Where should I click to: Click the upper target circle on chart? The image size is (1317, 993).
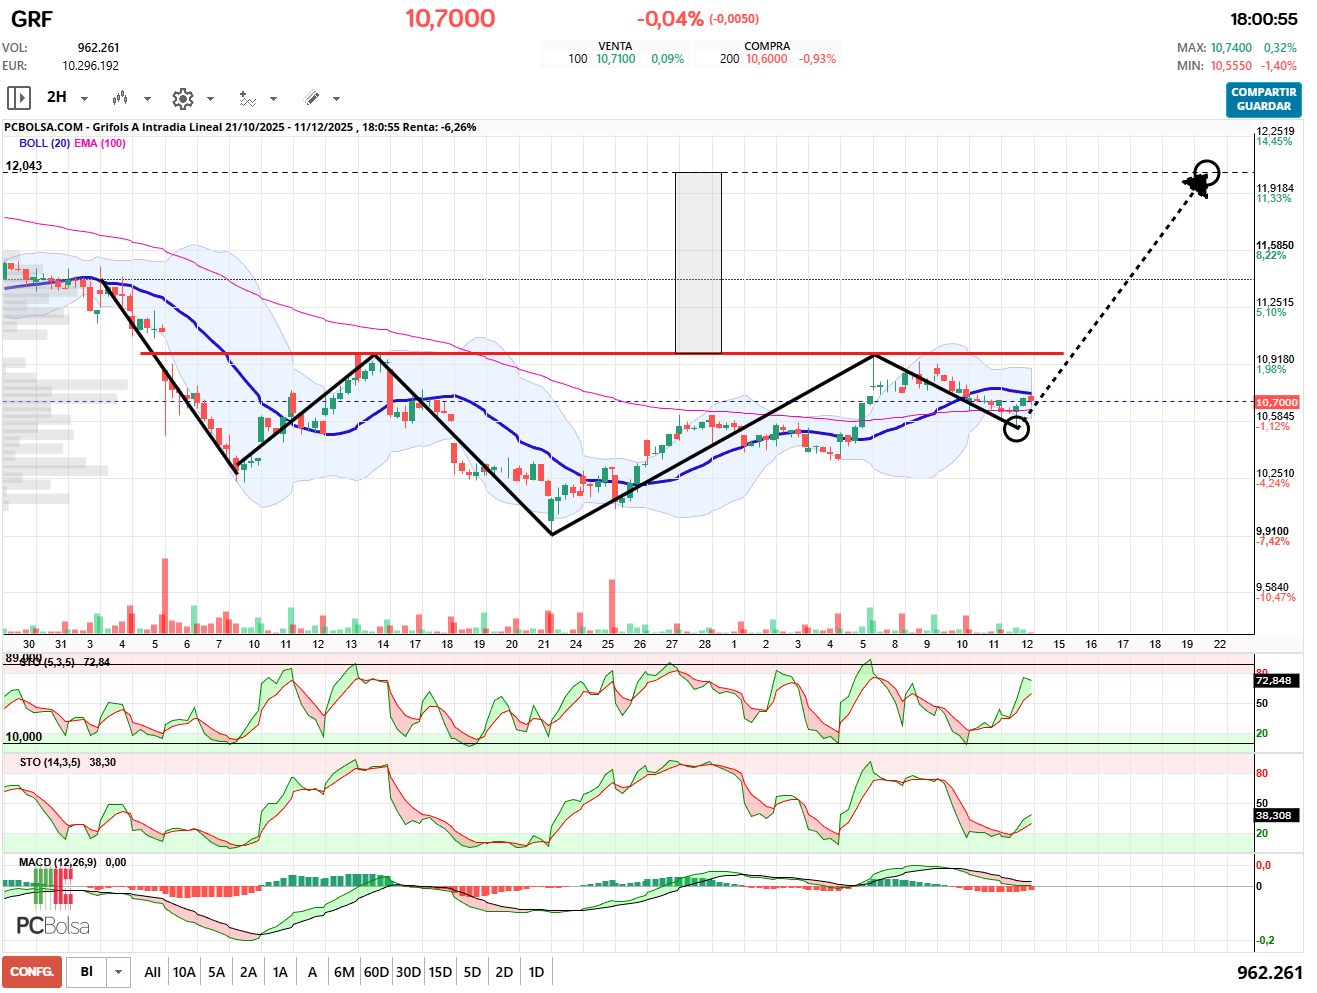pos(1207,173)
